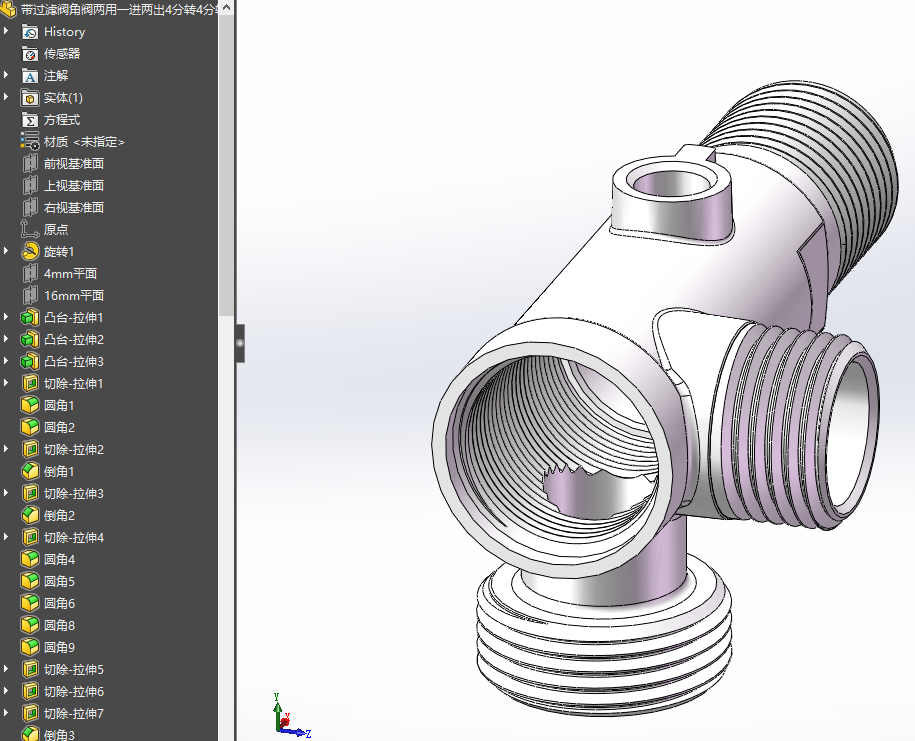Expand the 切除-拉伸6 feature

tap(6, 691)
